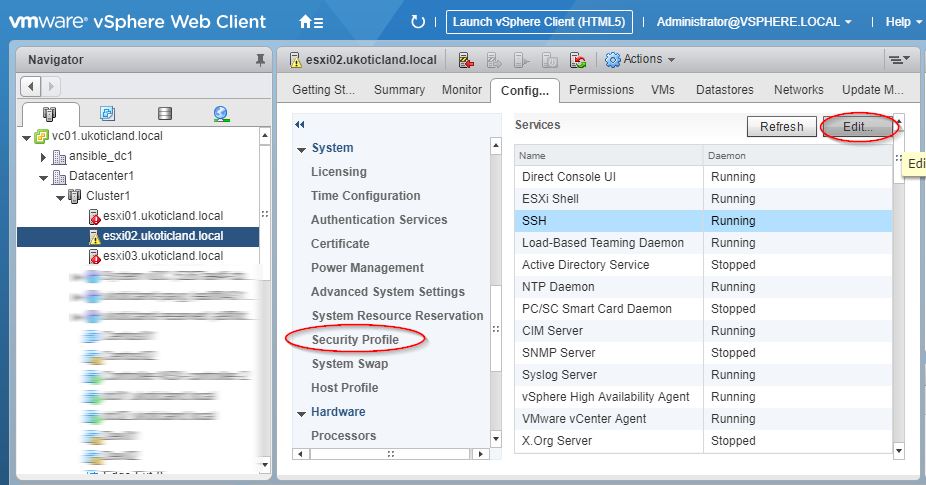This screenshot has width=926, height=485.
Task: Collapse the System settings section
Action: 301,150
